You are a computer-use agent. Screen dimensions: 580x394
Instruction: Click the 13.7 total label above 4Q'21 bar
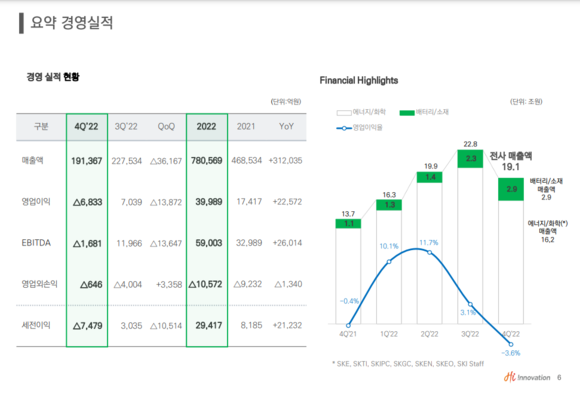[348, 214]
